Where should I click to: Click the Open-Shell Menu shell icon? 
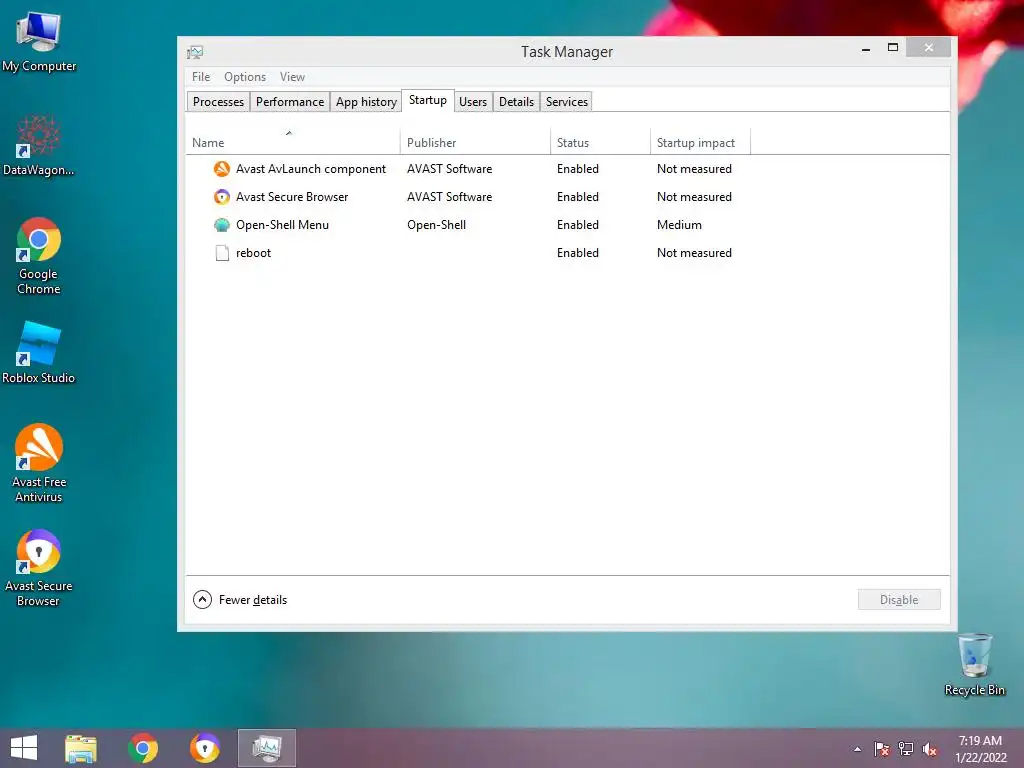(x=222, y=225)
